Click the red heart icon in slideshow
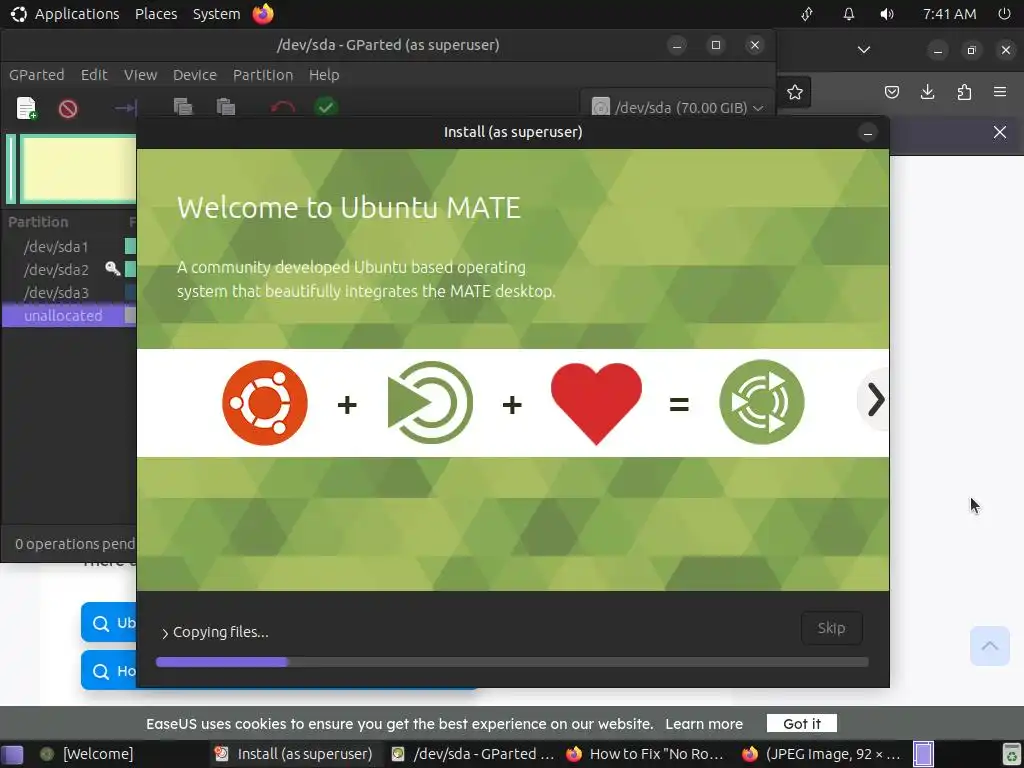 pos(596,404)
